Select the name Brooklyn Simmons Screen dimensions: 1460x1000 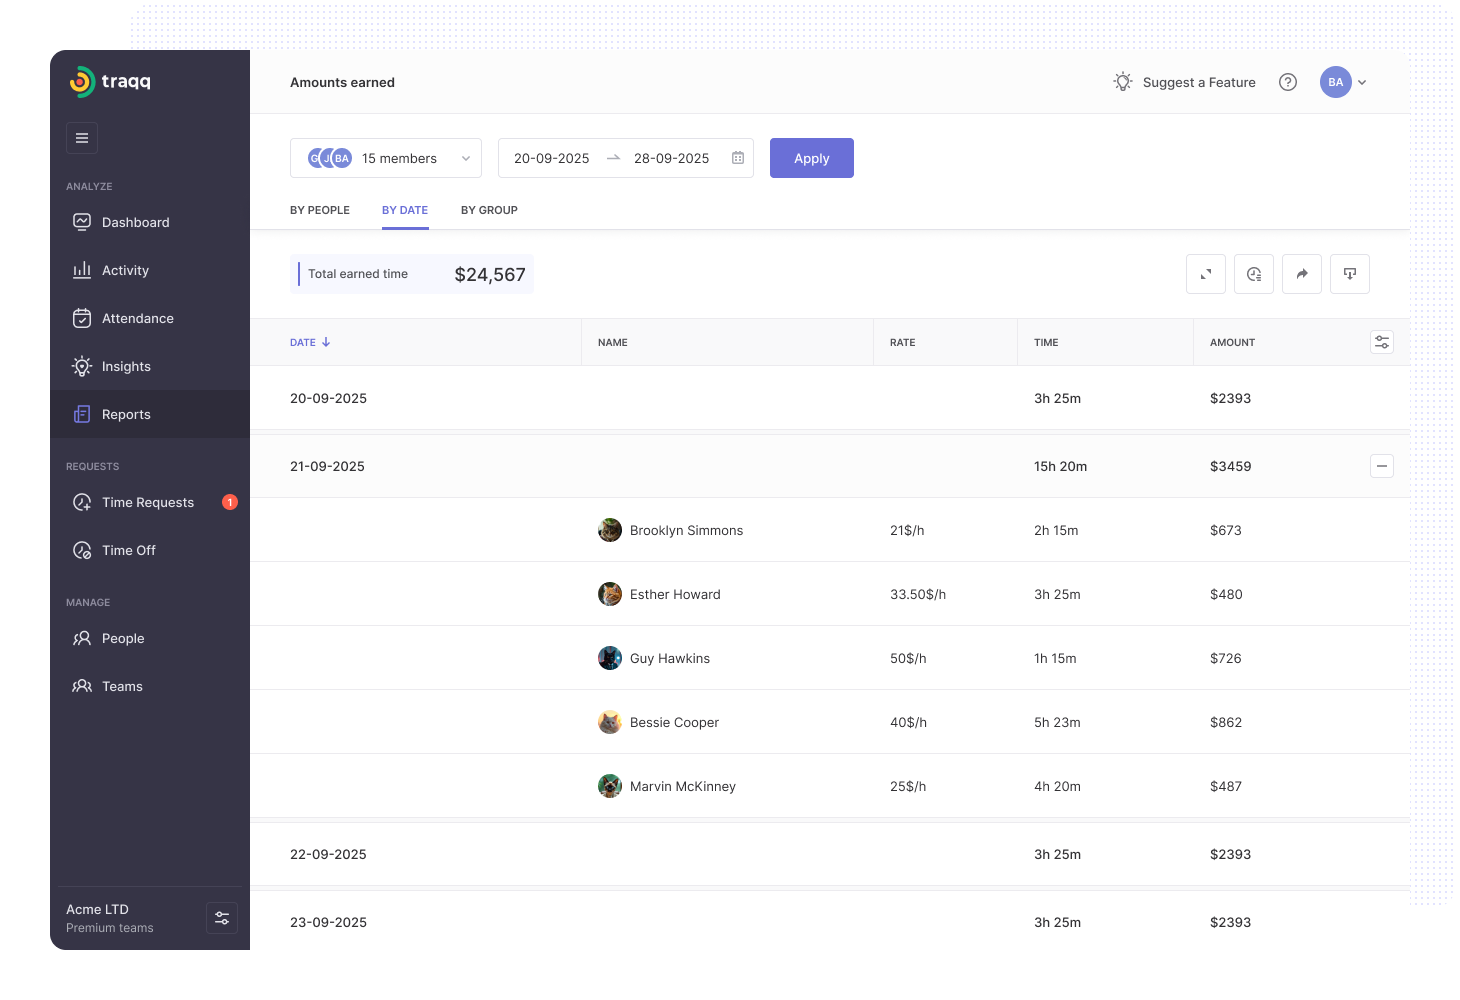(x=686, y=530)
